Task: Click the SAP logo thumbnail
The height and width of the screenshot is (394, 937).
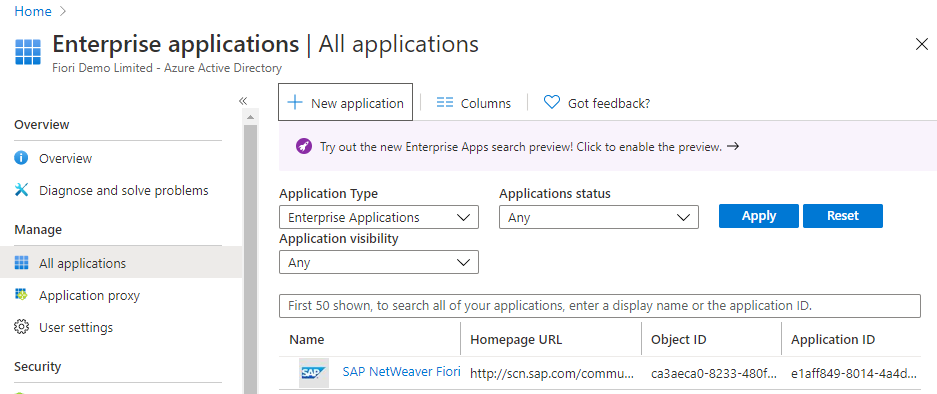Action: point(314,373)
